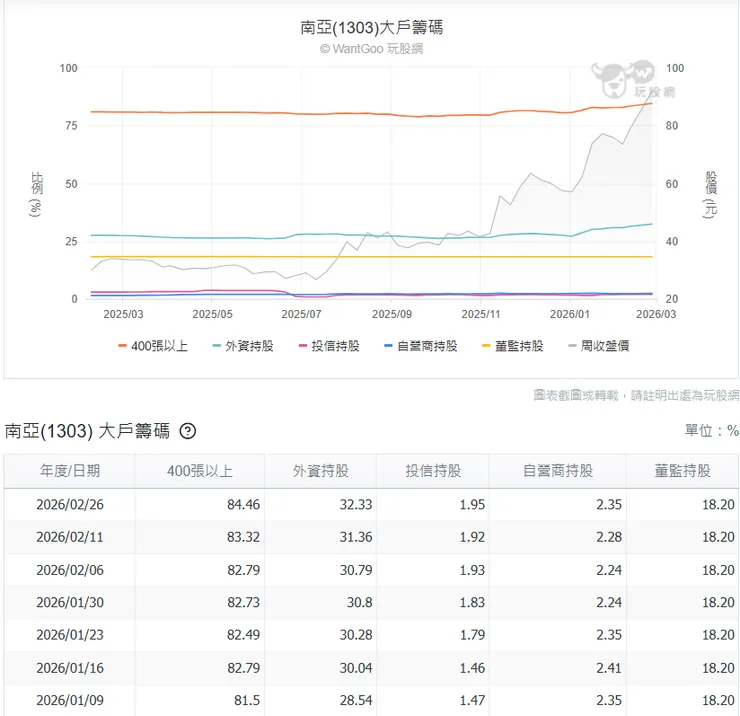Viewport: 740px width, 716px height.
Task: Click the 投信持股 value 1.92
Action: pyautogui.click(x=472, y=537)
